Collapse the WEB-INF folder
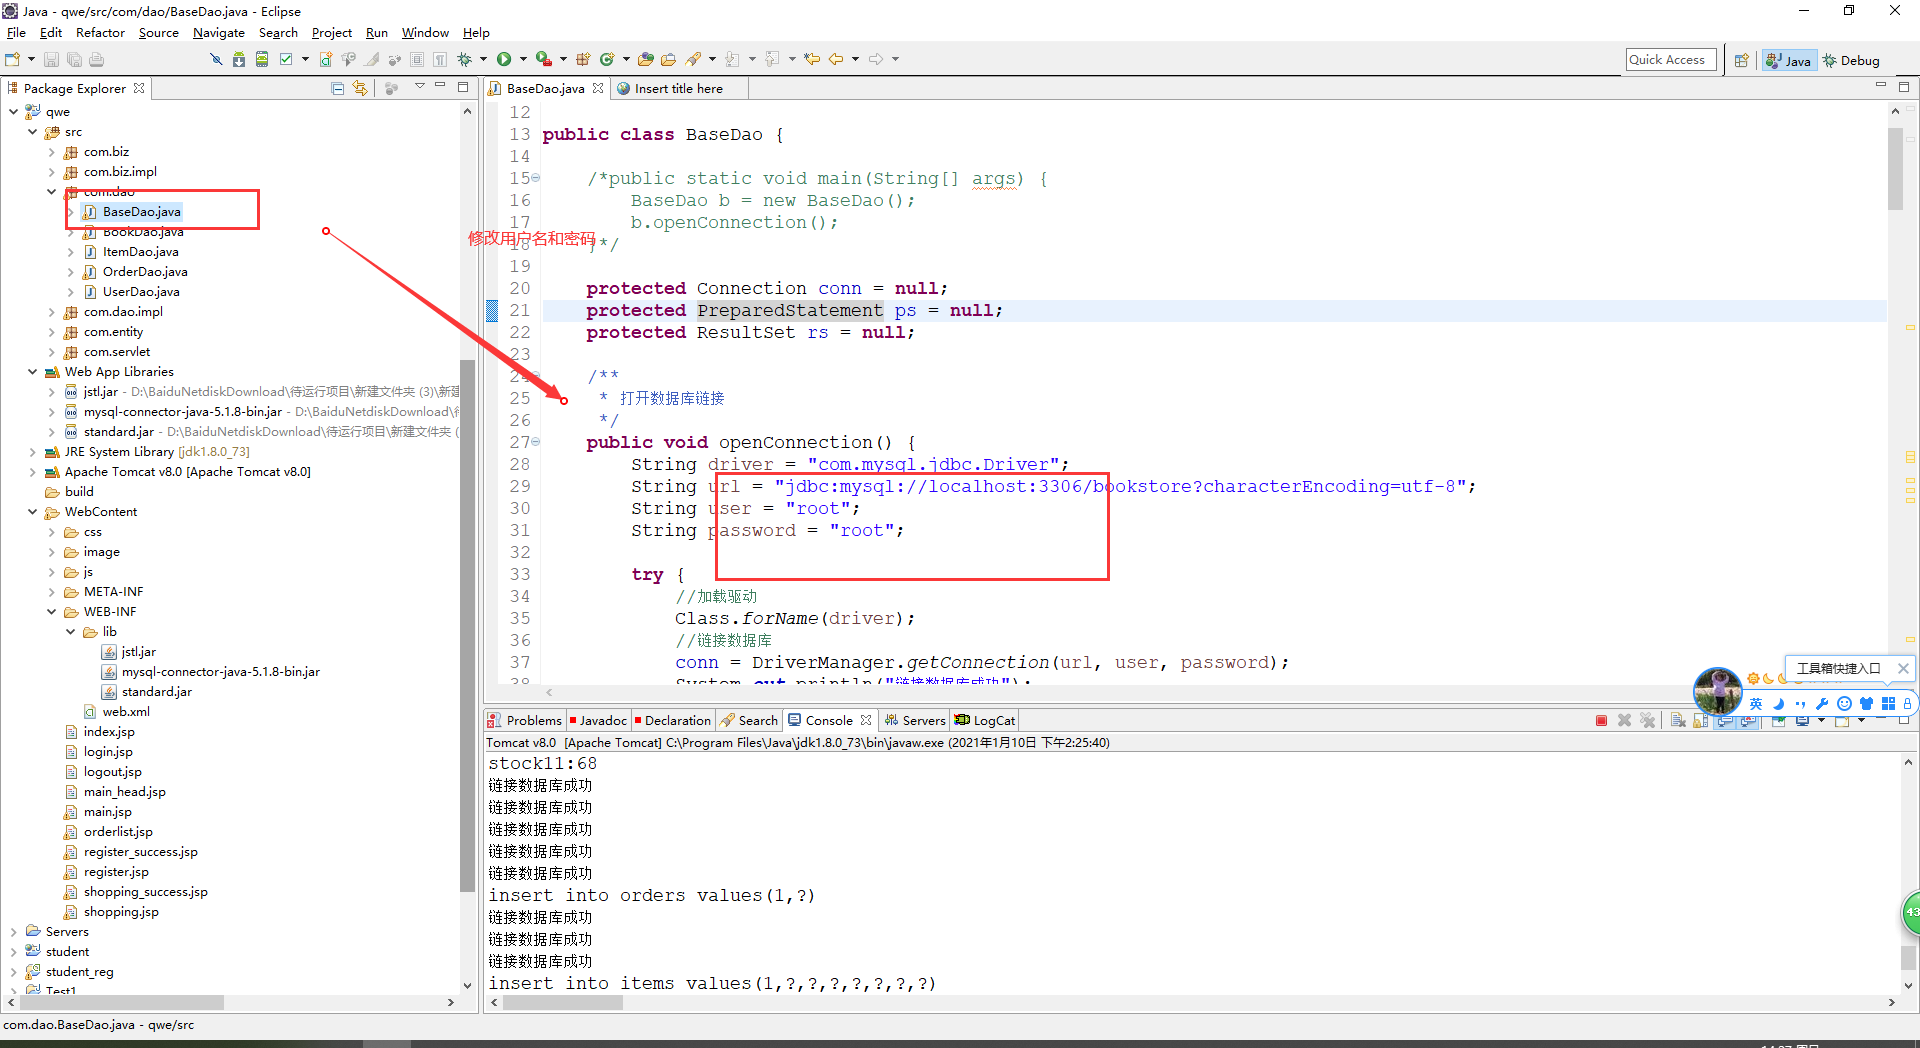The height and width of the screenshot is (1048, 1920). [52, 612]
